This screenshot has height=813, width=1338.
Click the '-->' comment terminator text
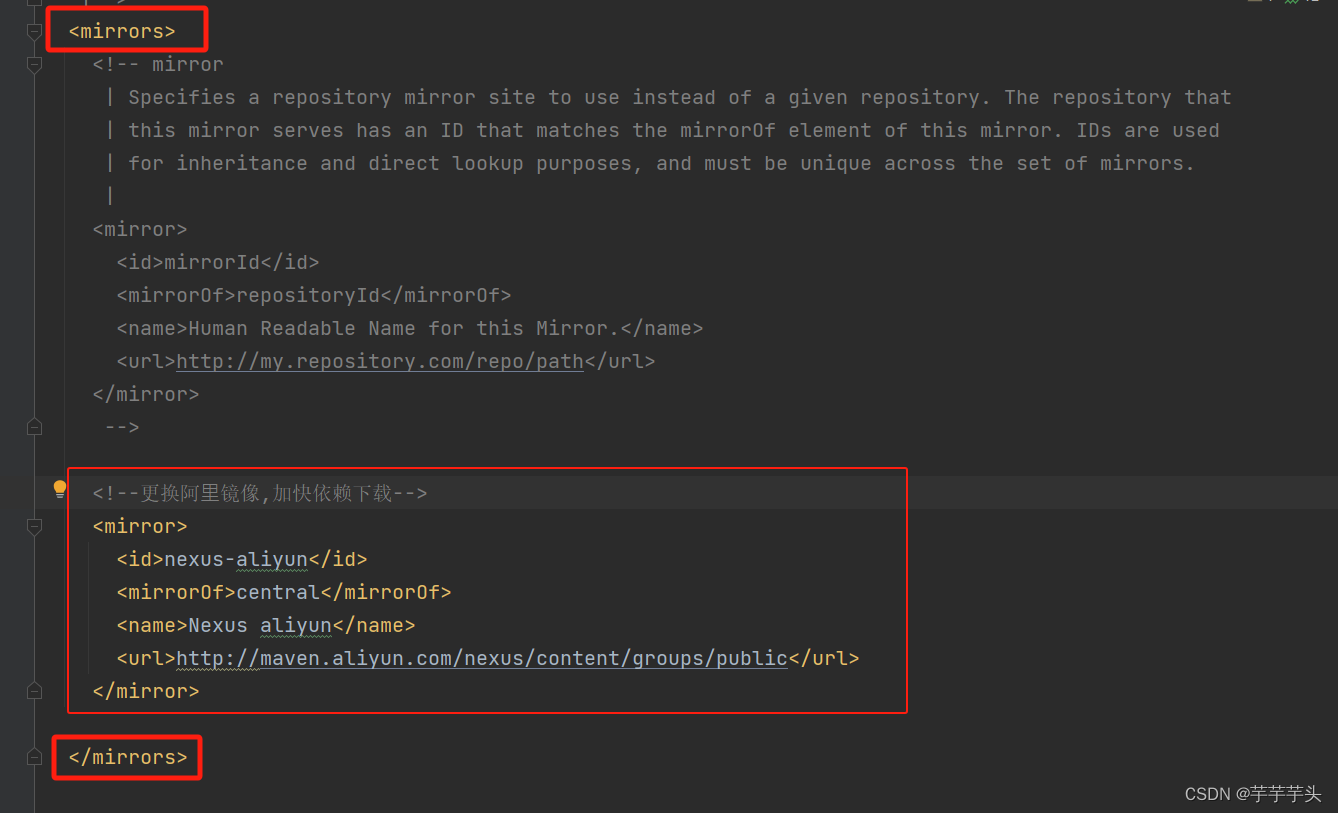[122, 427]
